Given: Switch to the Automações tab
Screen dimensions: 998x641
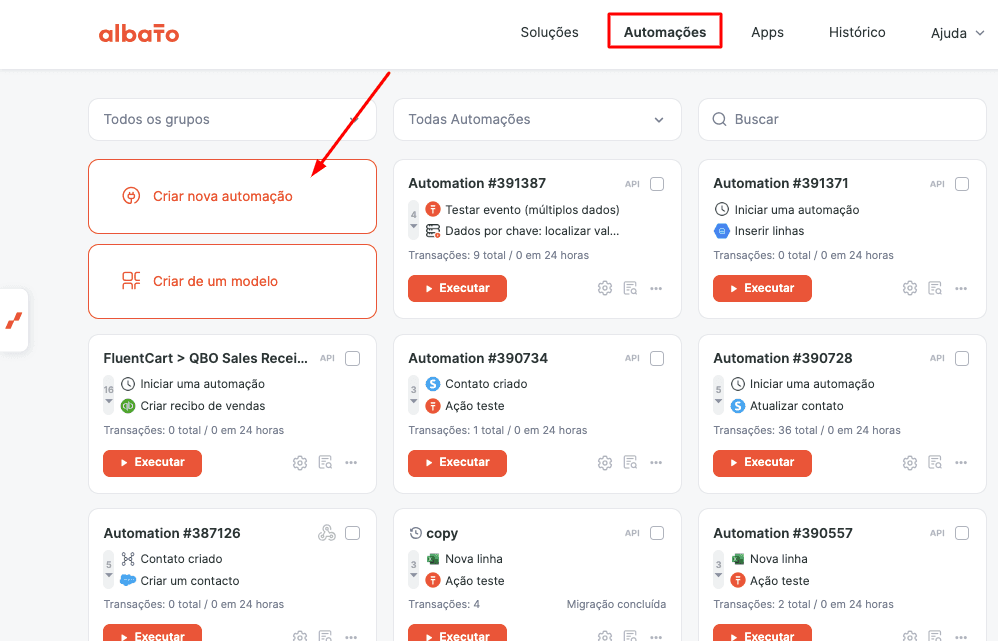Looking at the screenshot, I should pyautogui.click(x=664, y=32).
